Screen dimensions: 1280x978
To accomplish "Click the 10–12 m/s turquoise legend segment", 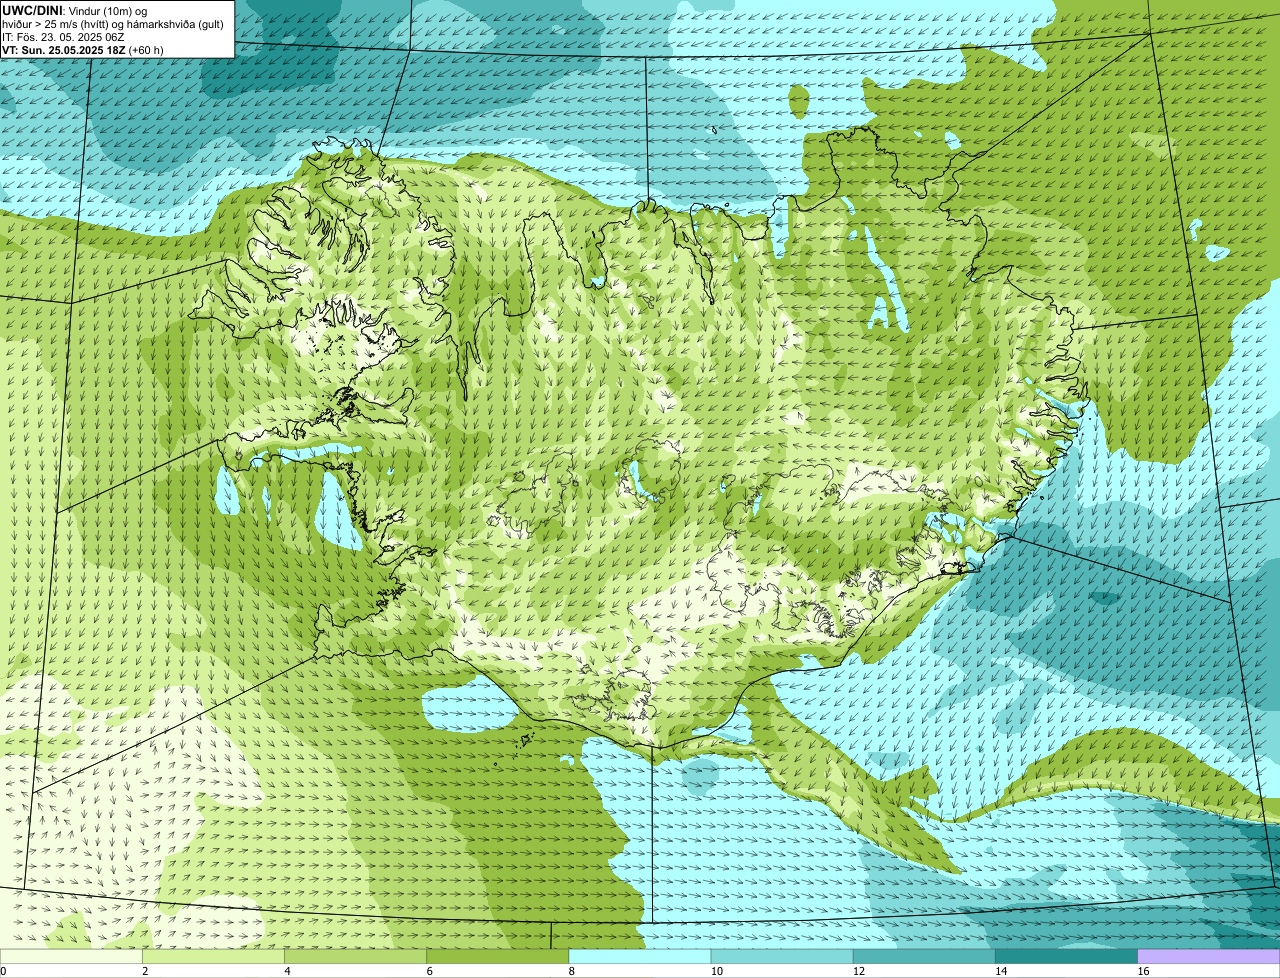I will coord(782,956).
